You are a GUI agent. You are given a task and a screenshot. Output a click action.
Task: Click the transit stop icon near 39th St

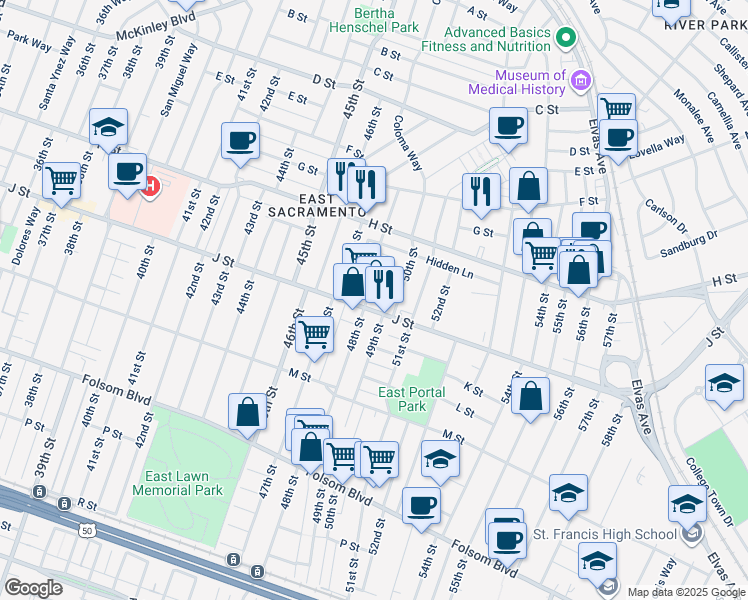(x=39, y=491)
